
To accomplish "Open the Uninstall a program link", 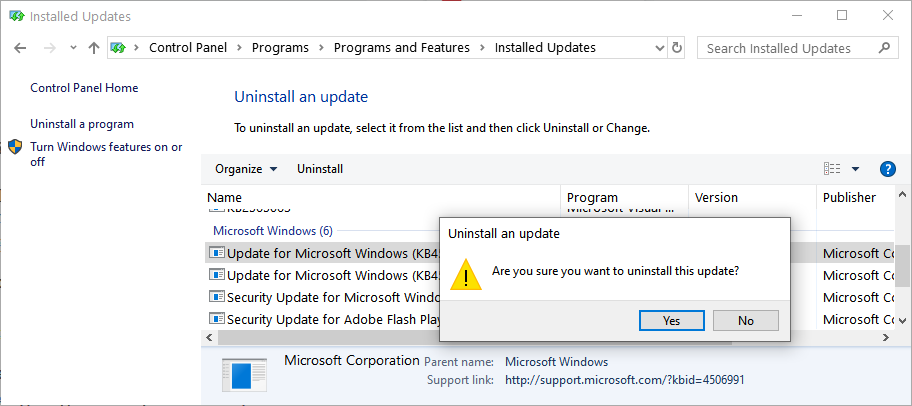I will click(81, 124).
